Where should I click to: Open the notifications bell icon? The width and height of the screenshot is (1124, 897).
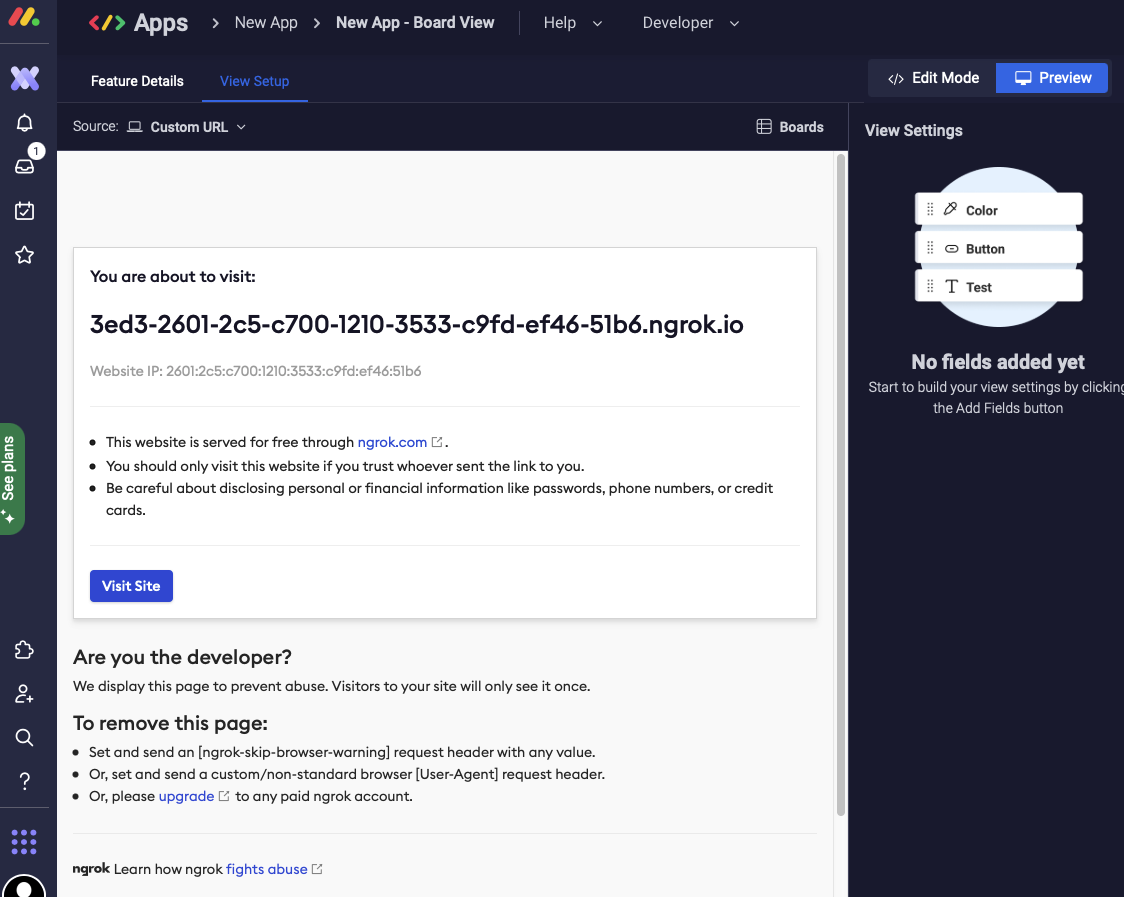24,123
